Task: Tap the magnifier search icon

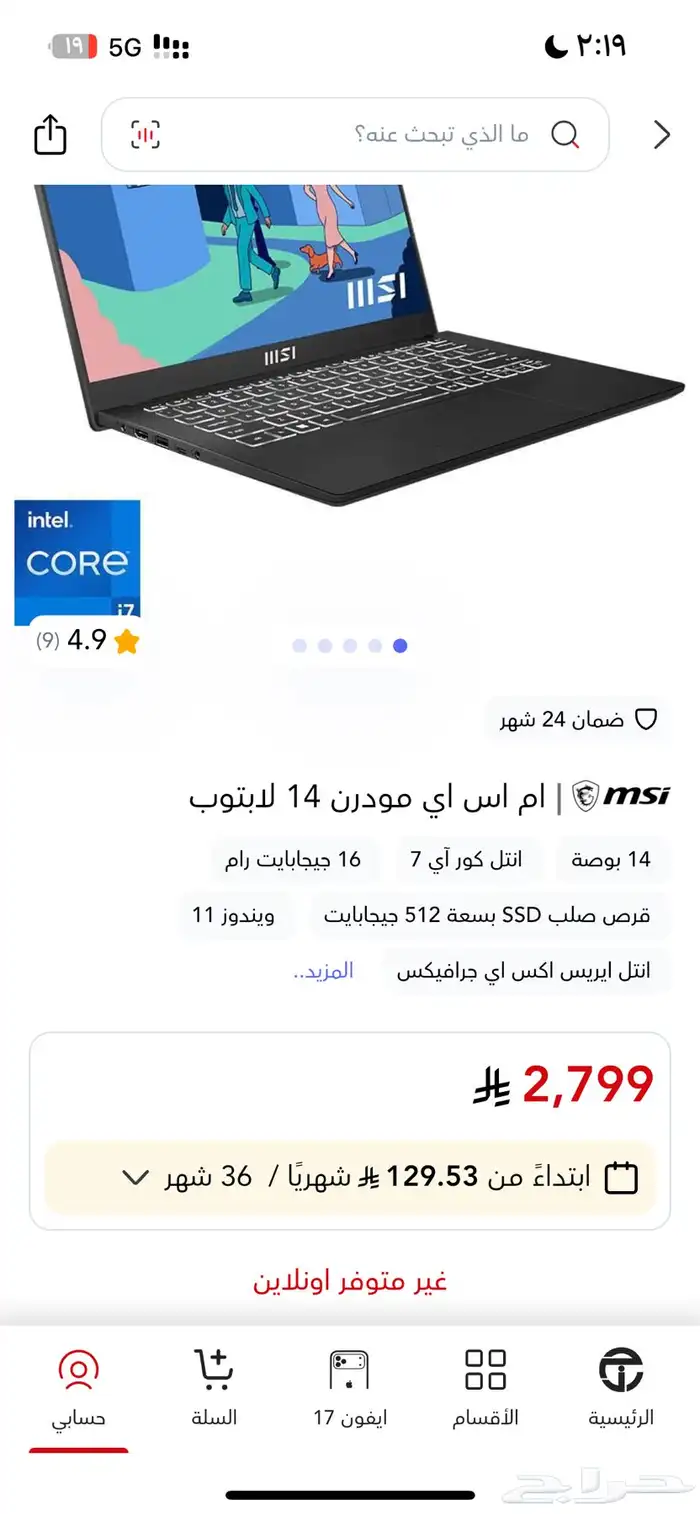Action: point(565,134)
